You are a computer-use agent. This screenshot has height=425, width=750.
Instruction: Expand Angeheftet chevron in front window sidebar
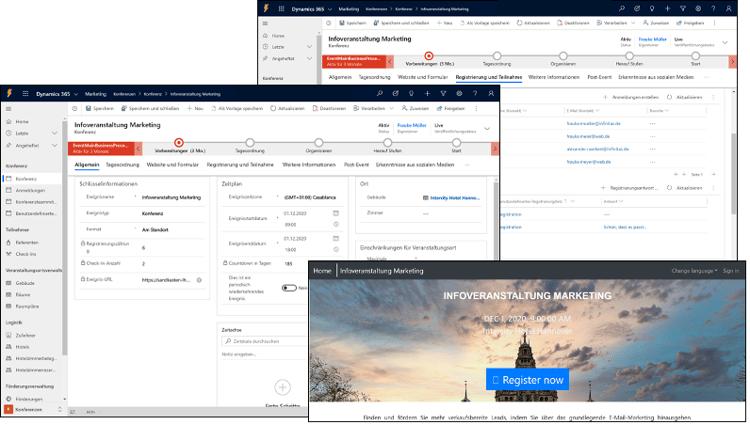55,145
